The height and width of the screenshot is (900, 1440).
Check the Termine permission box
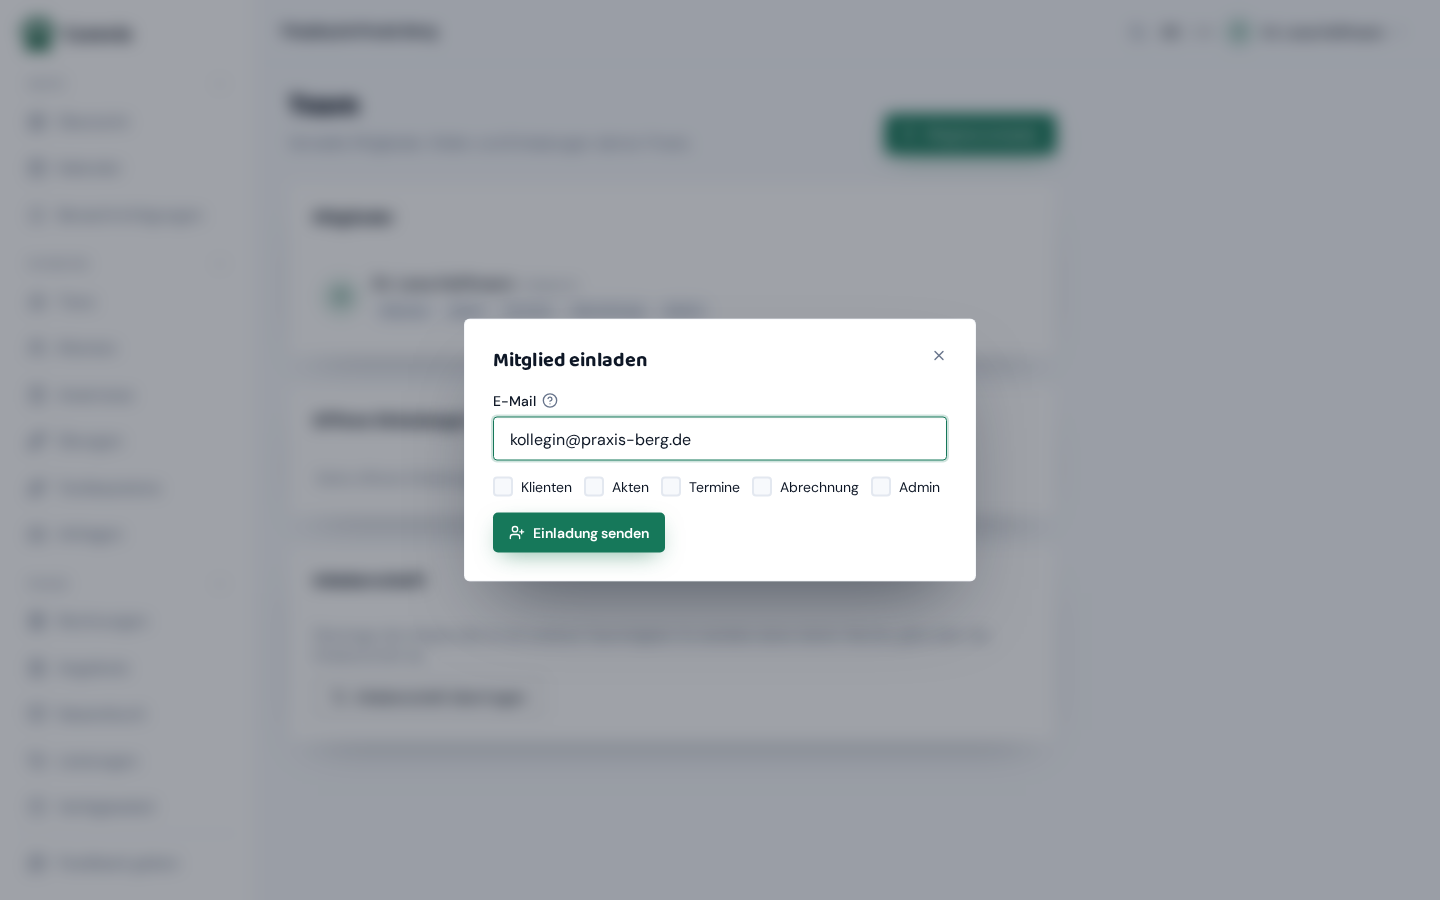(x=671, y=487)
